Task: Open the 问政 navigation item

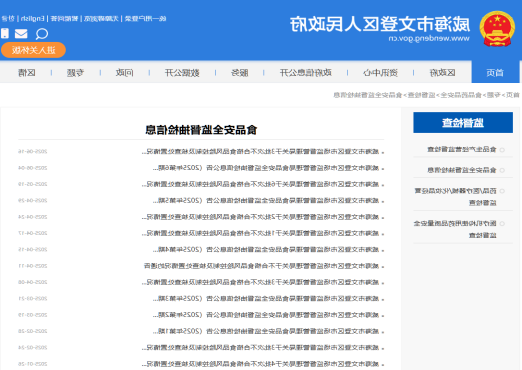Action: (125, 72)
